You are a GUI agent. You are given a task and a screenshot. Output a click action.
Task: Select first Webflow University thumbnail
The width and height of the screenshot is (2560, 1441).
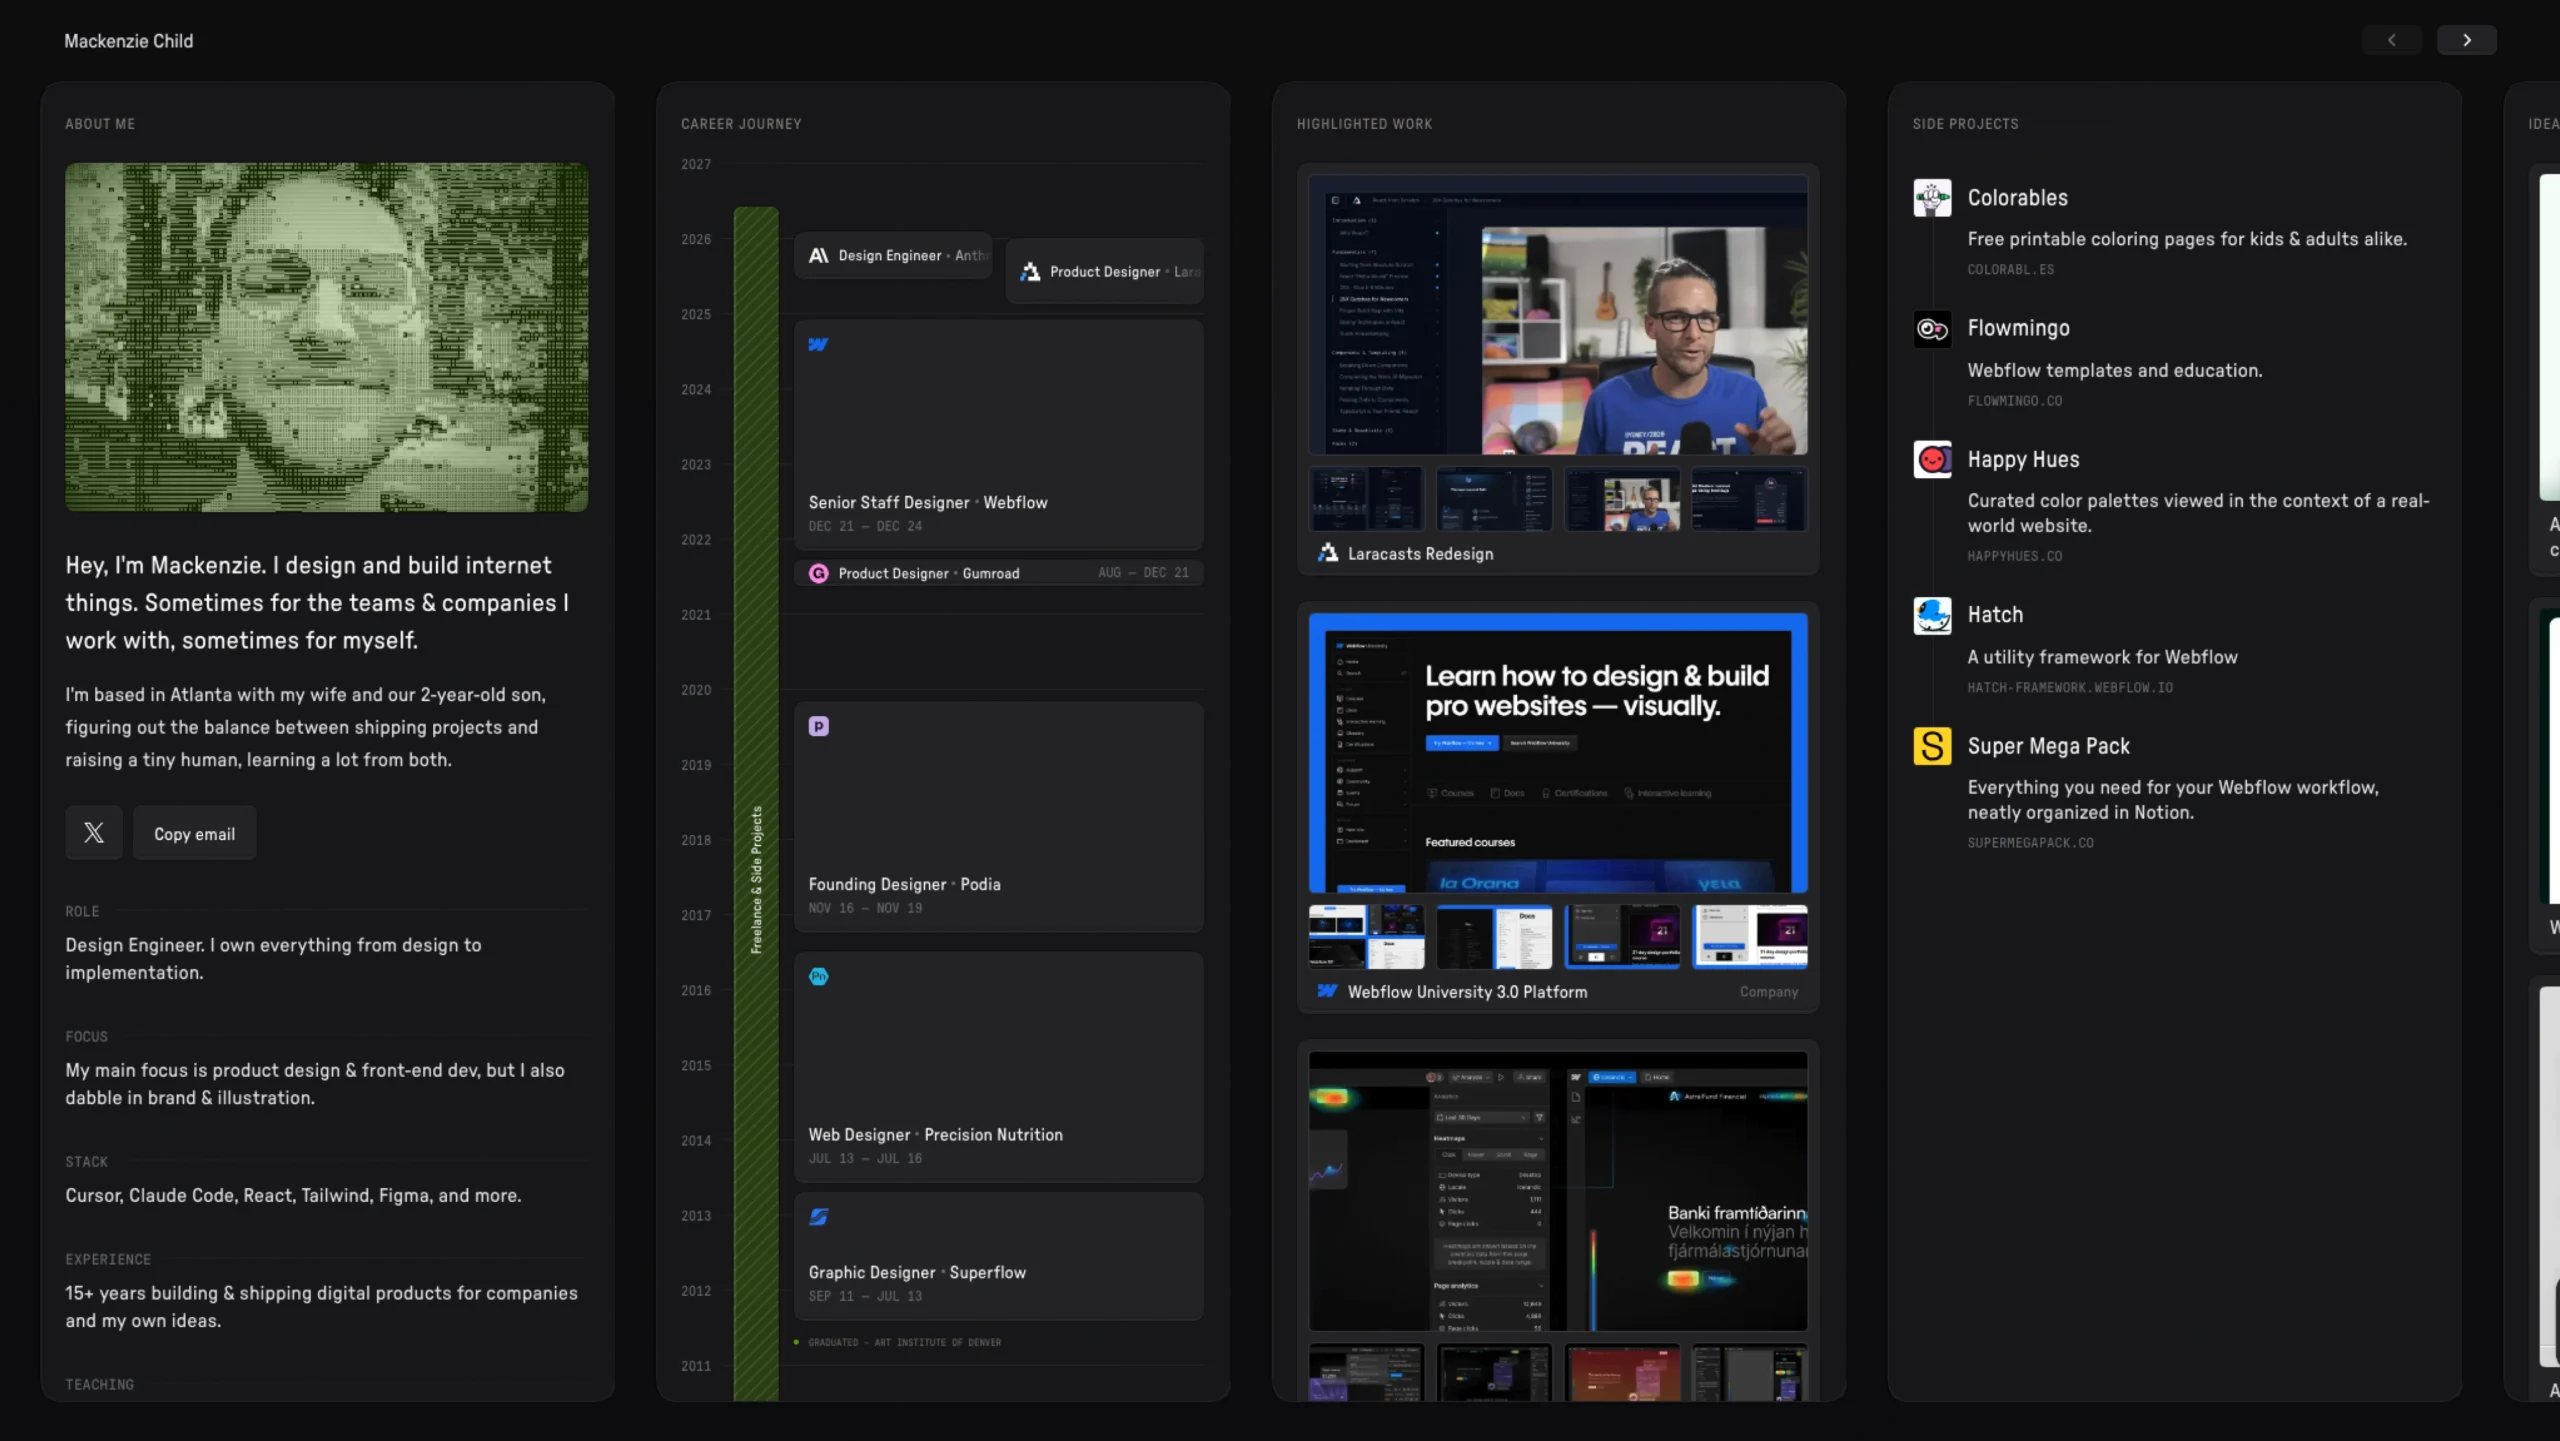(1366, 937)
